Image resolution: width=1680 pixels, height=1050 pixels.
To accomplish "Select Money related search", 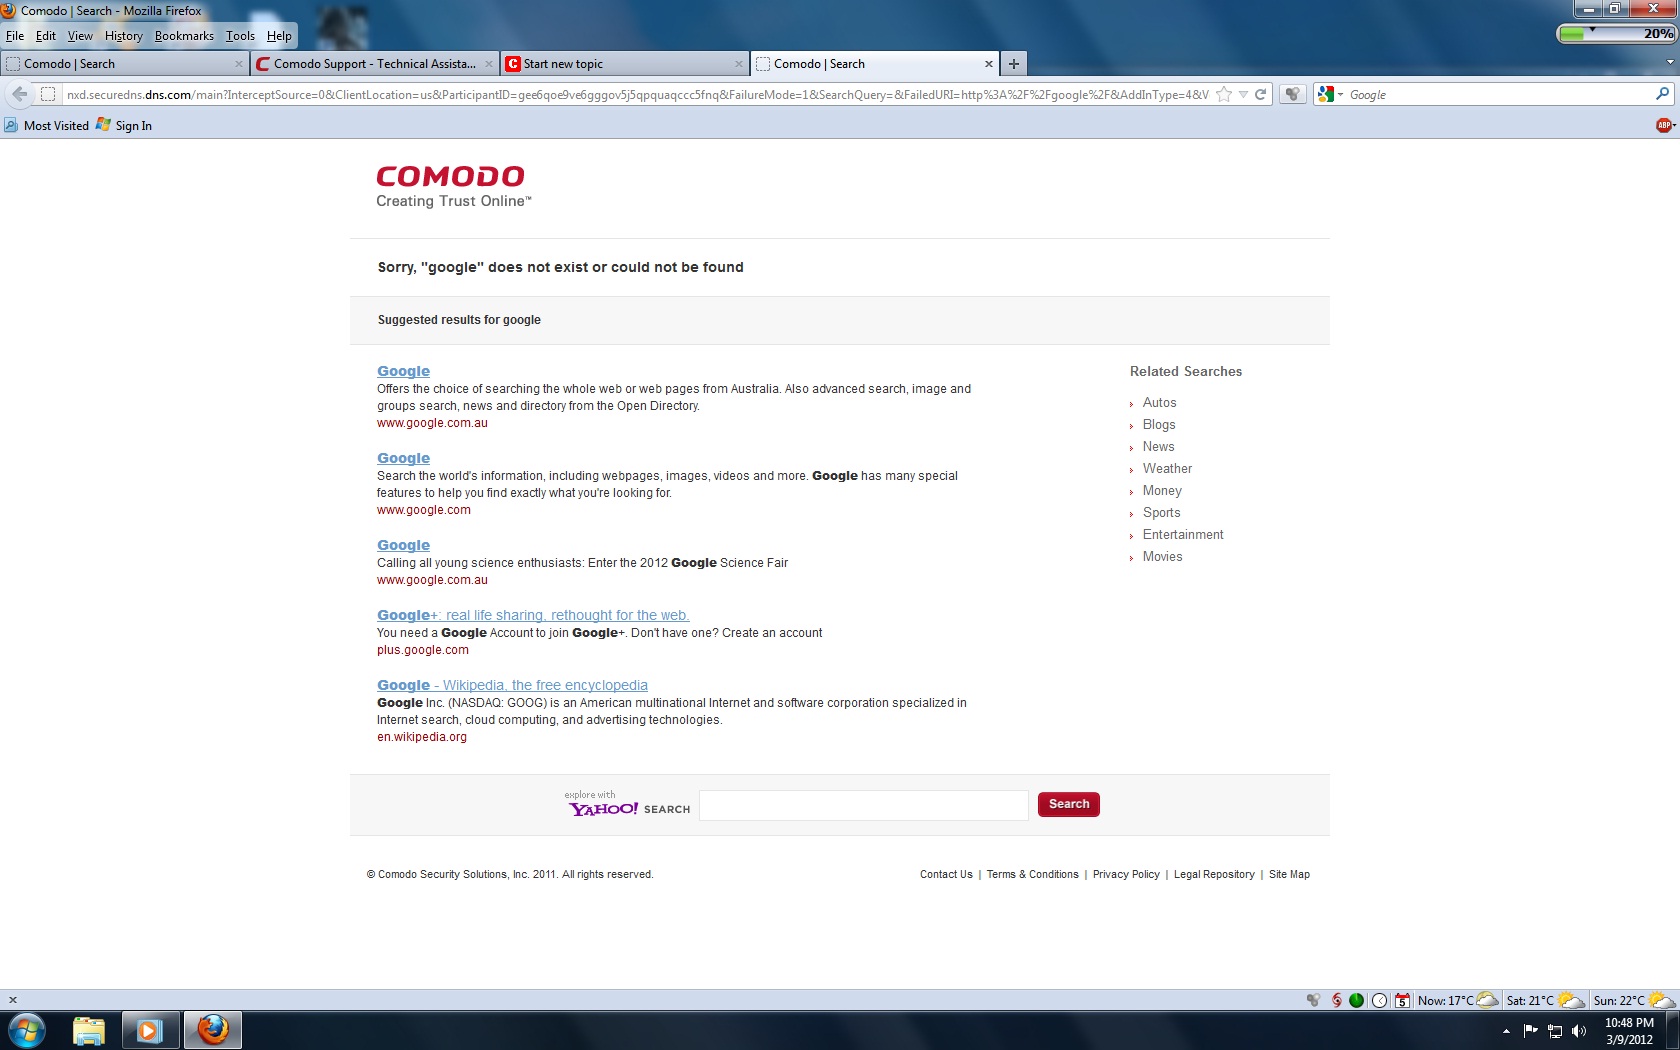I will tap(1162, 491).
